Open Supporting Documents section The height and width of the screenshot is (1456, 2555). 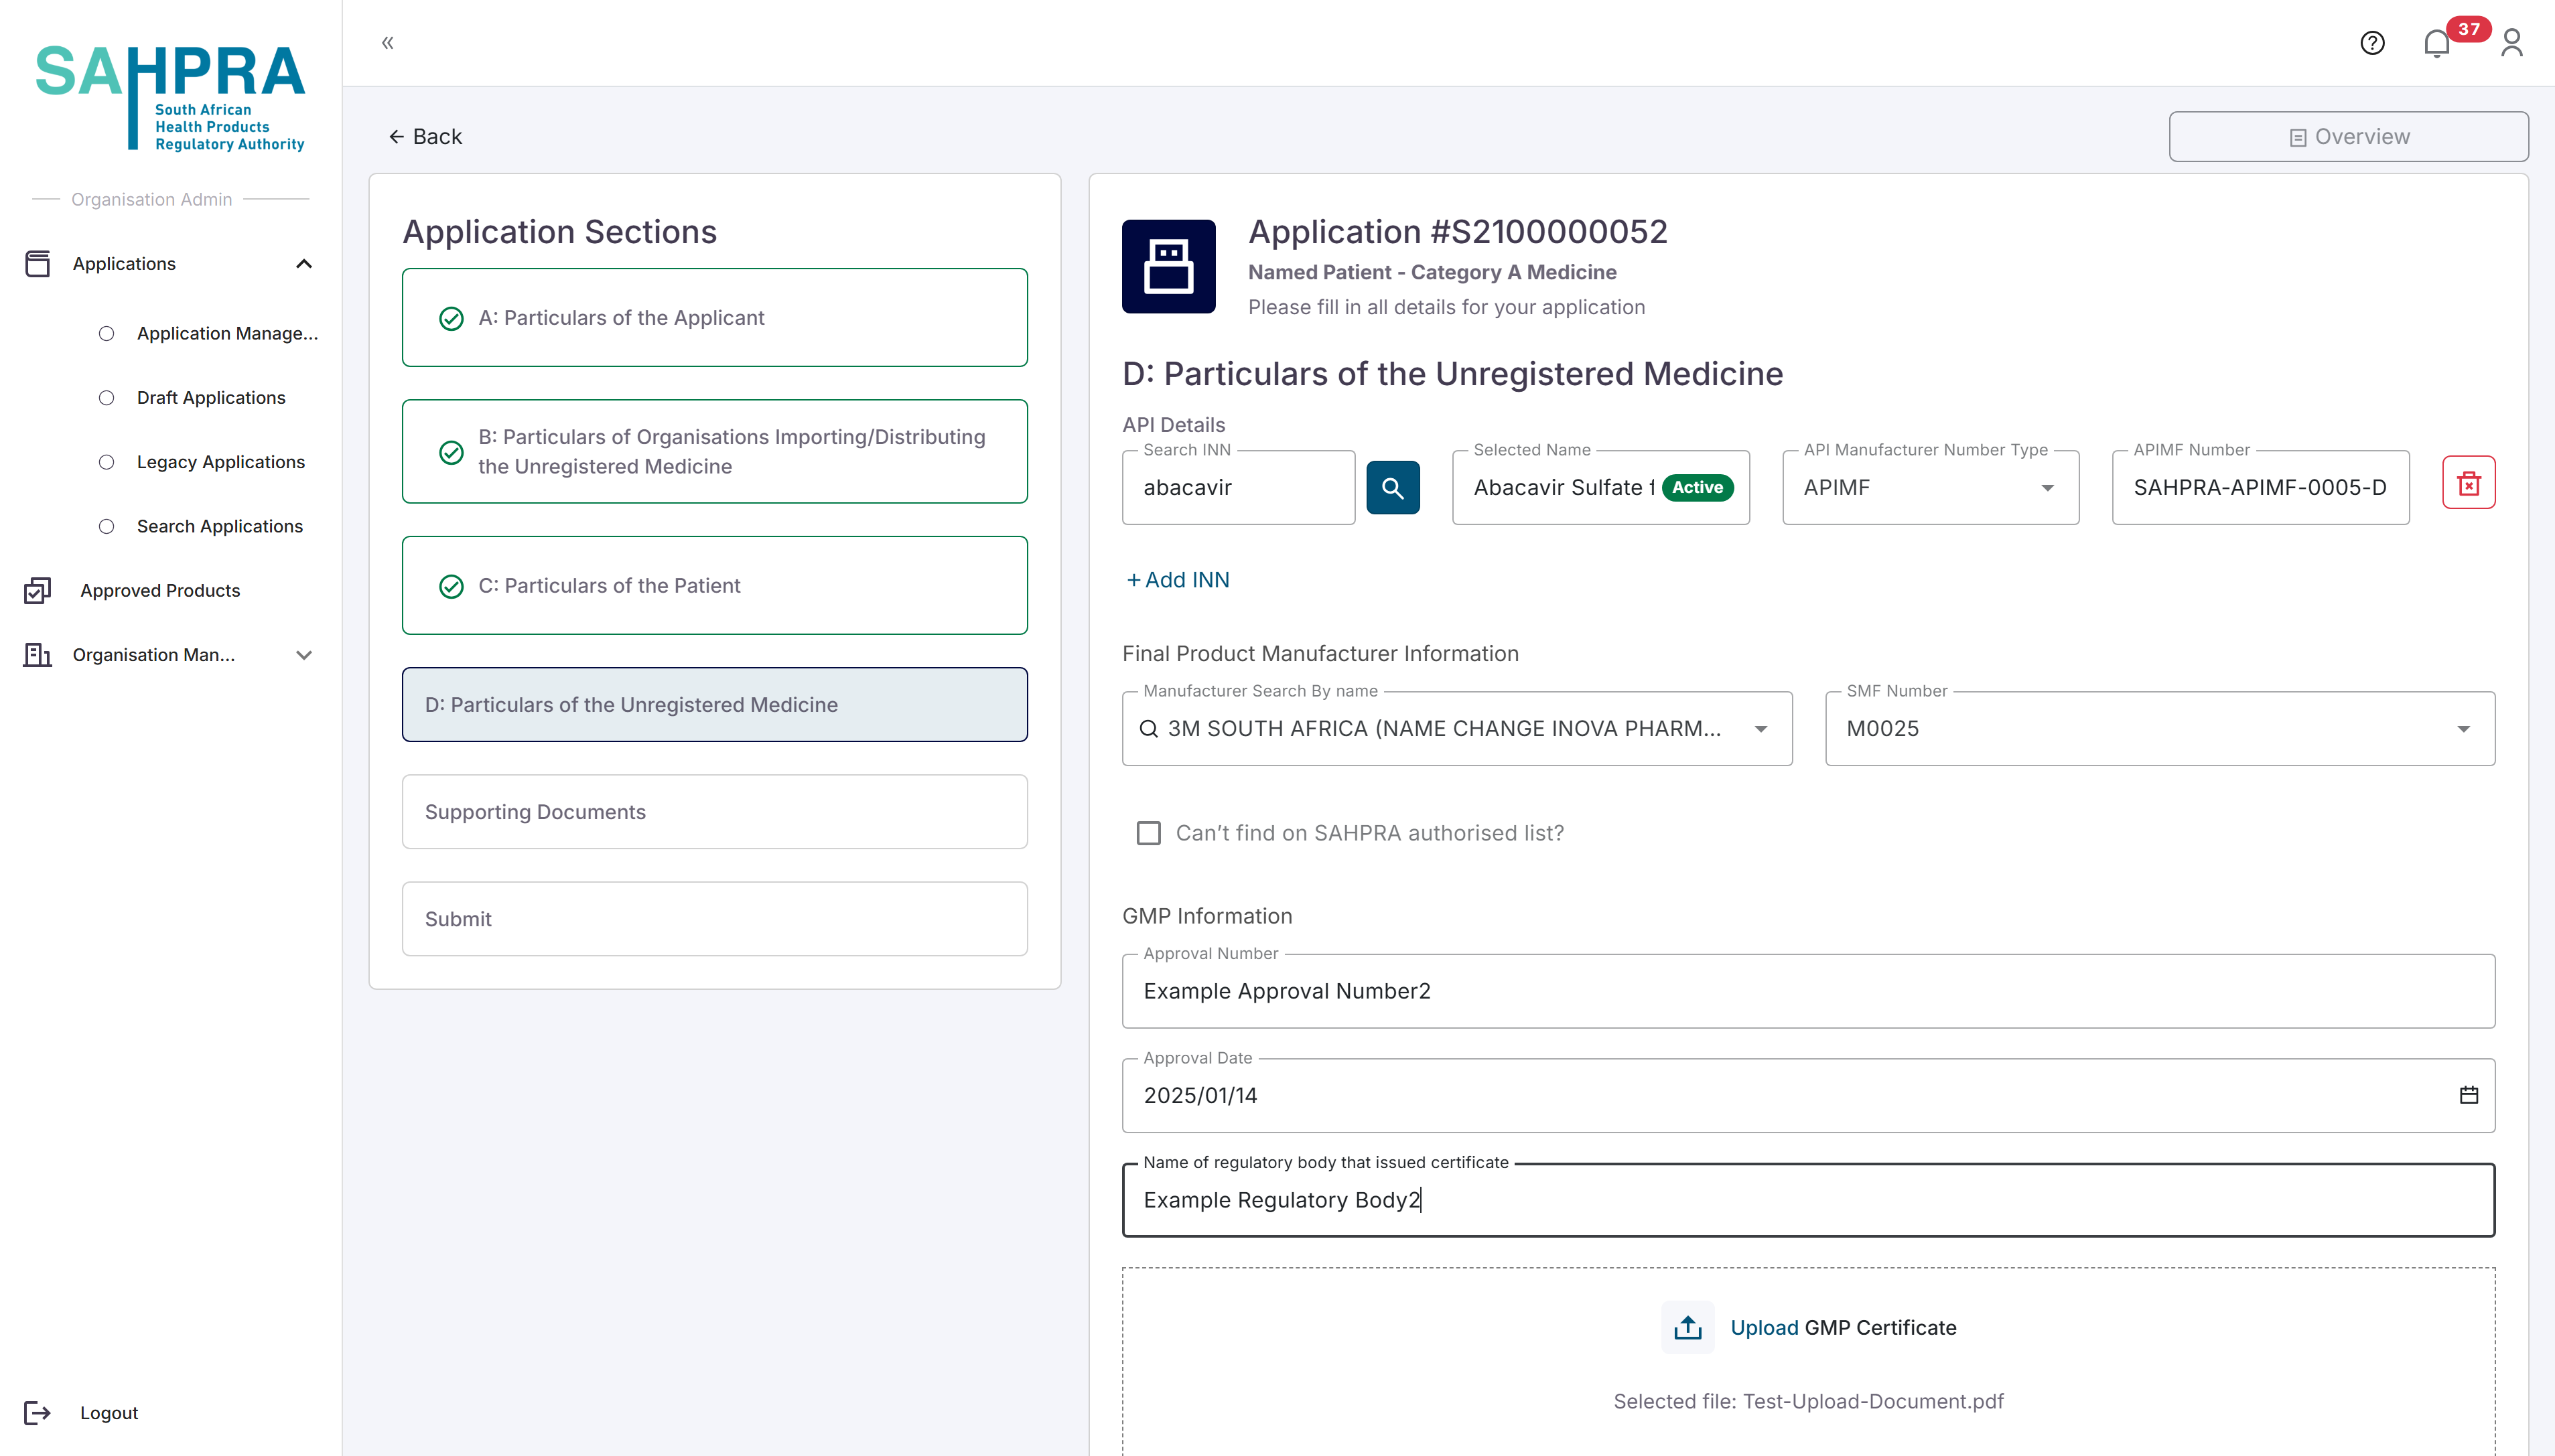pyautogui.click(x=714, y=812)
